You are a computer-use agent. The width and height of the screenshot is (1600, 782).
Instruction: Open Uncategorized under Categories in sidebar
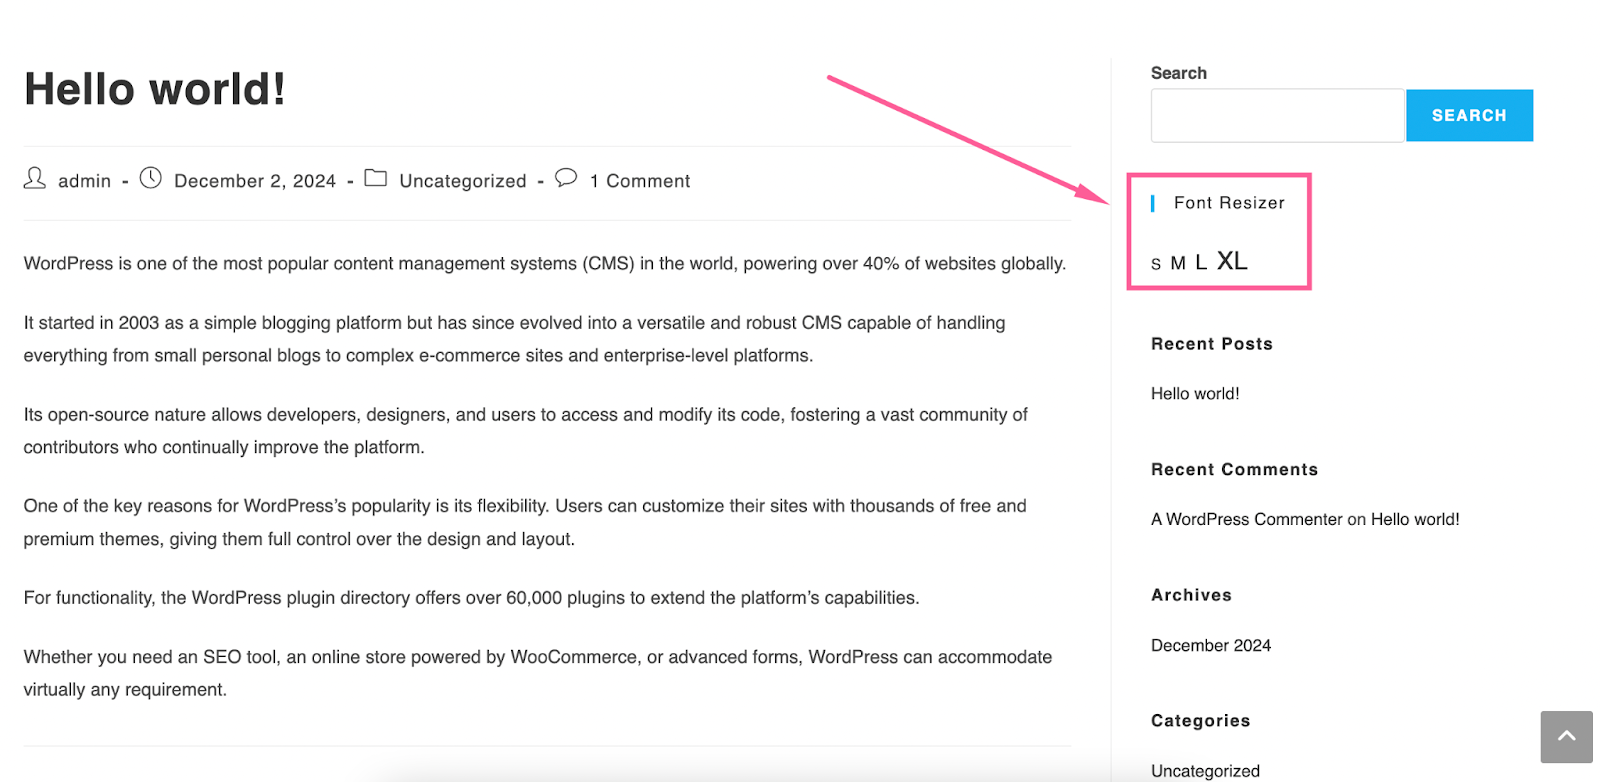pos(1205,771)
